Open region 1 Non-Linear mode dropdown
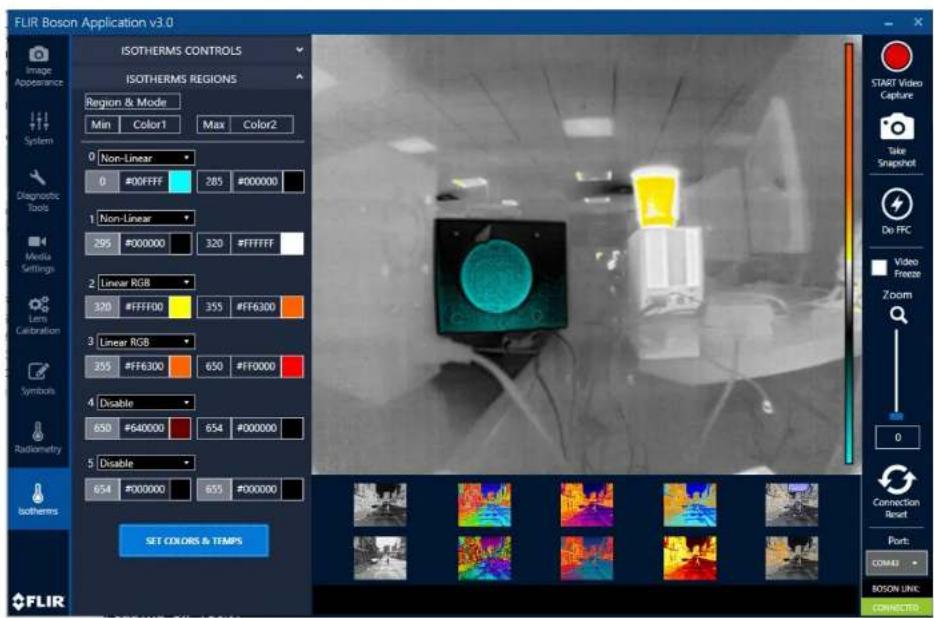The width and height of the screenshot is (934, 618). (x=146, y=218)
